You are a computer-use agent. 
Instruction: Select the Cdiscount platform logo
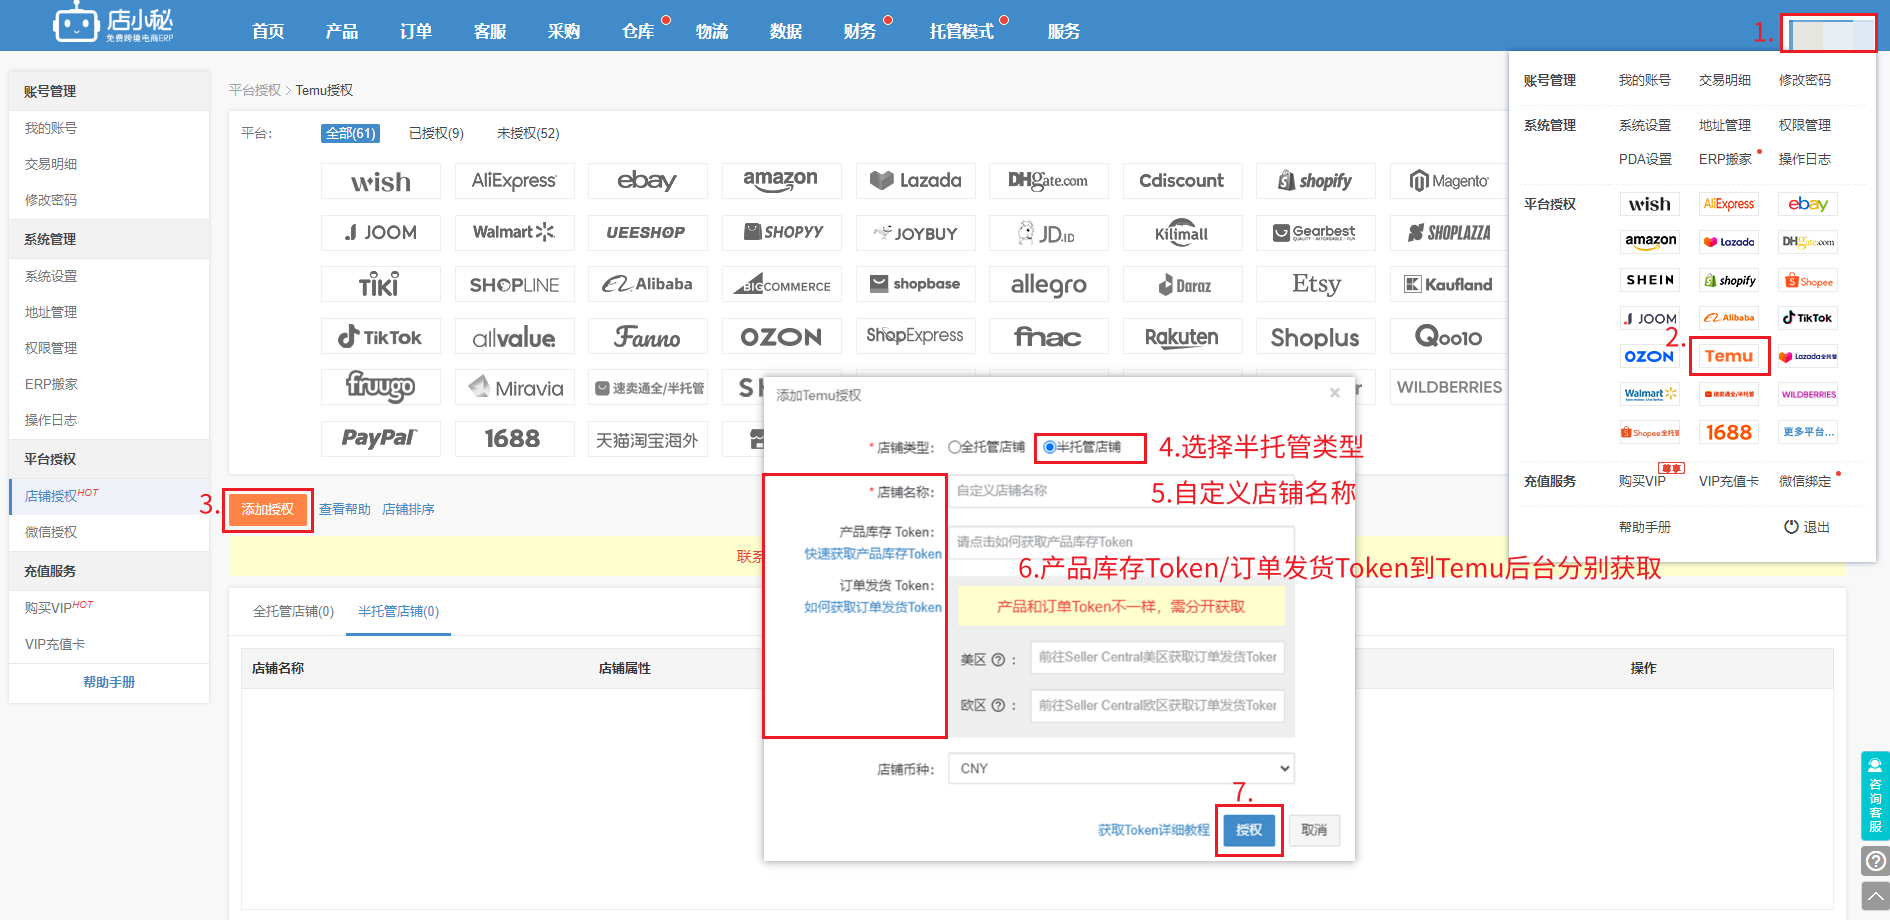(1182, 181)
